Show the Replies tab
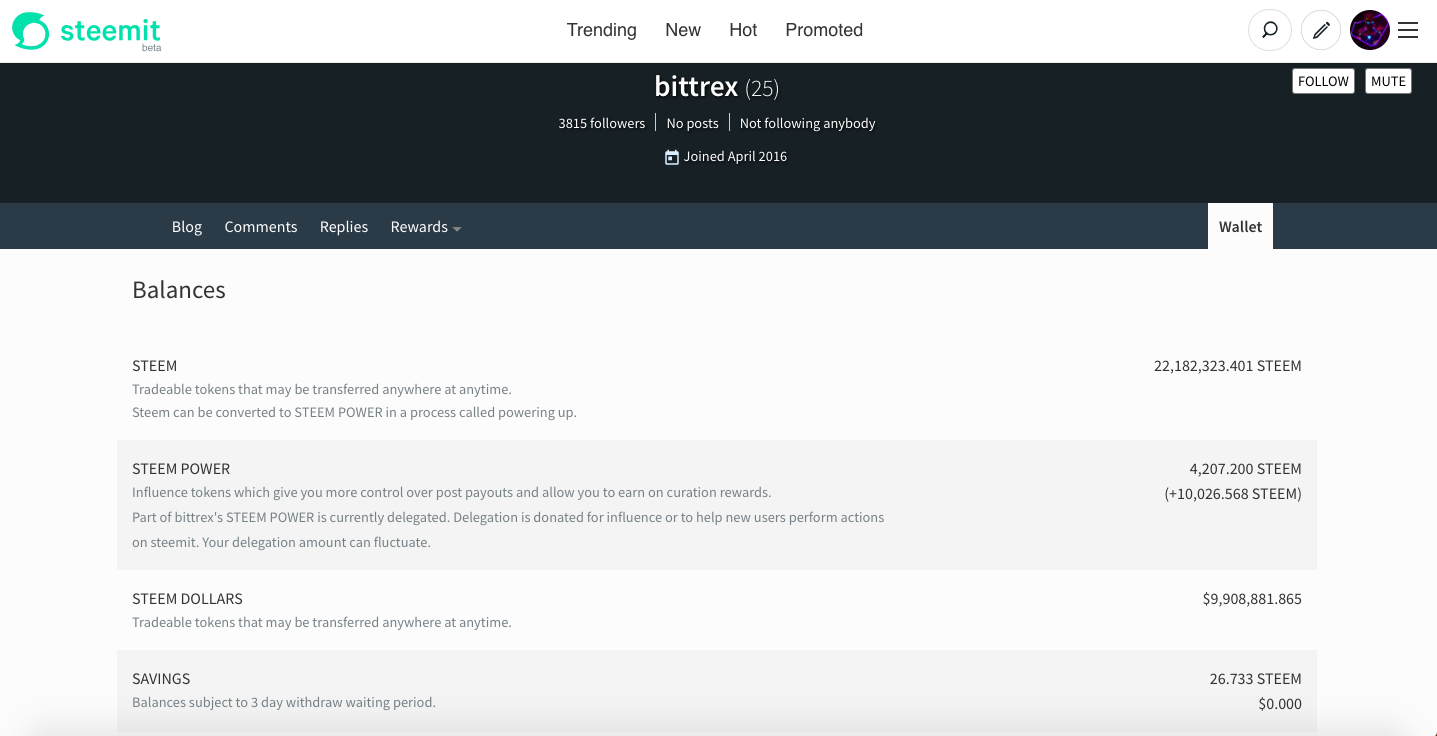 344,227
